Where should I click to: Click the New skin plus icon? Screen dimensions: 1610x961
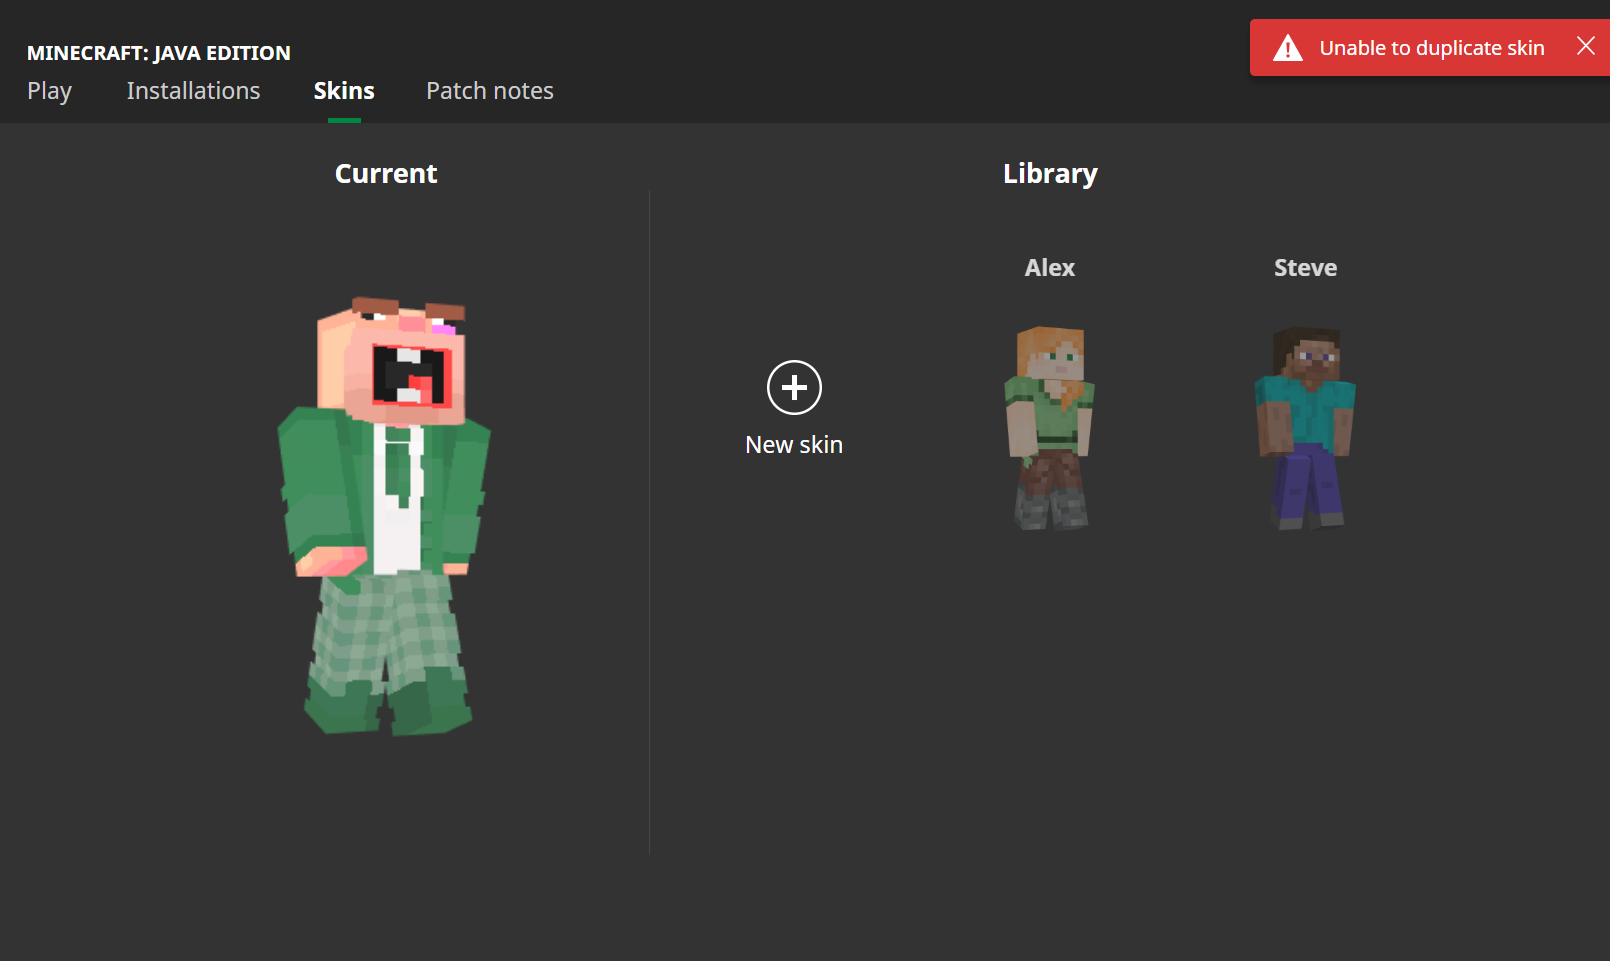(794, 387)
